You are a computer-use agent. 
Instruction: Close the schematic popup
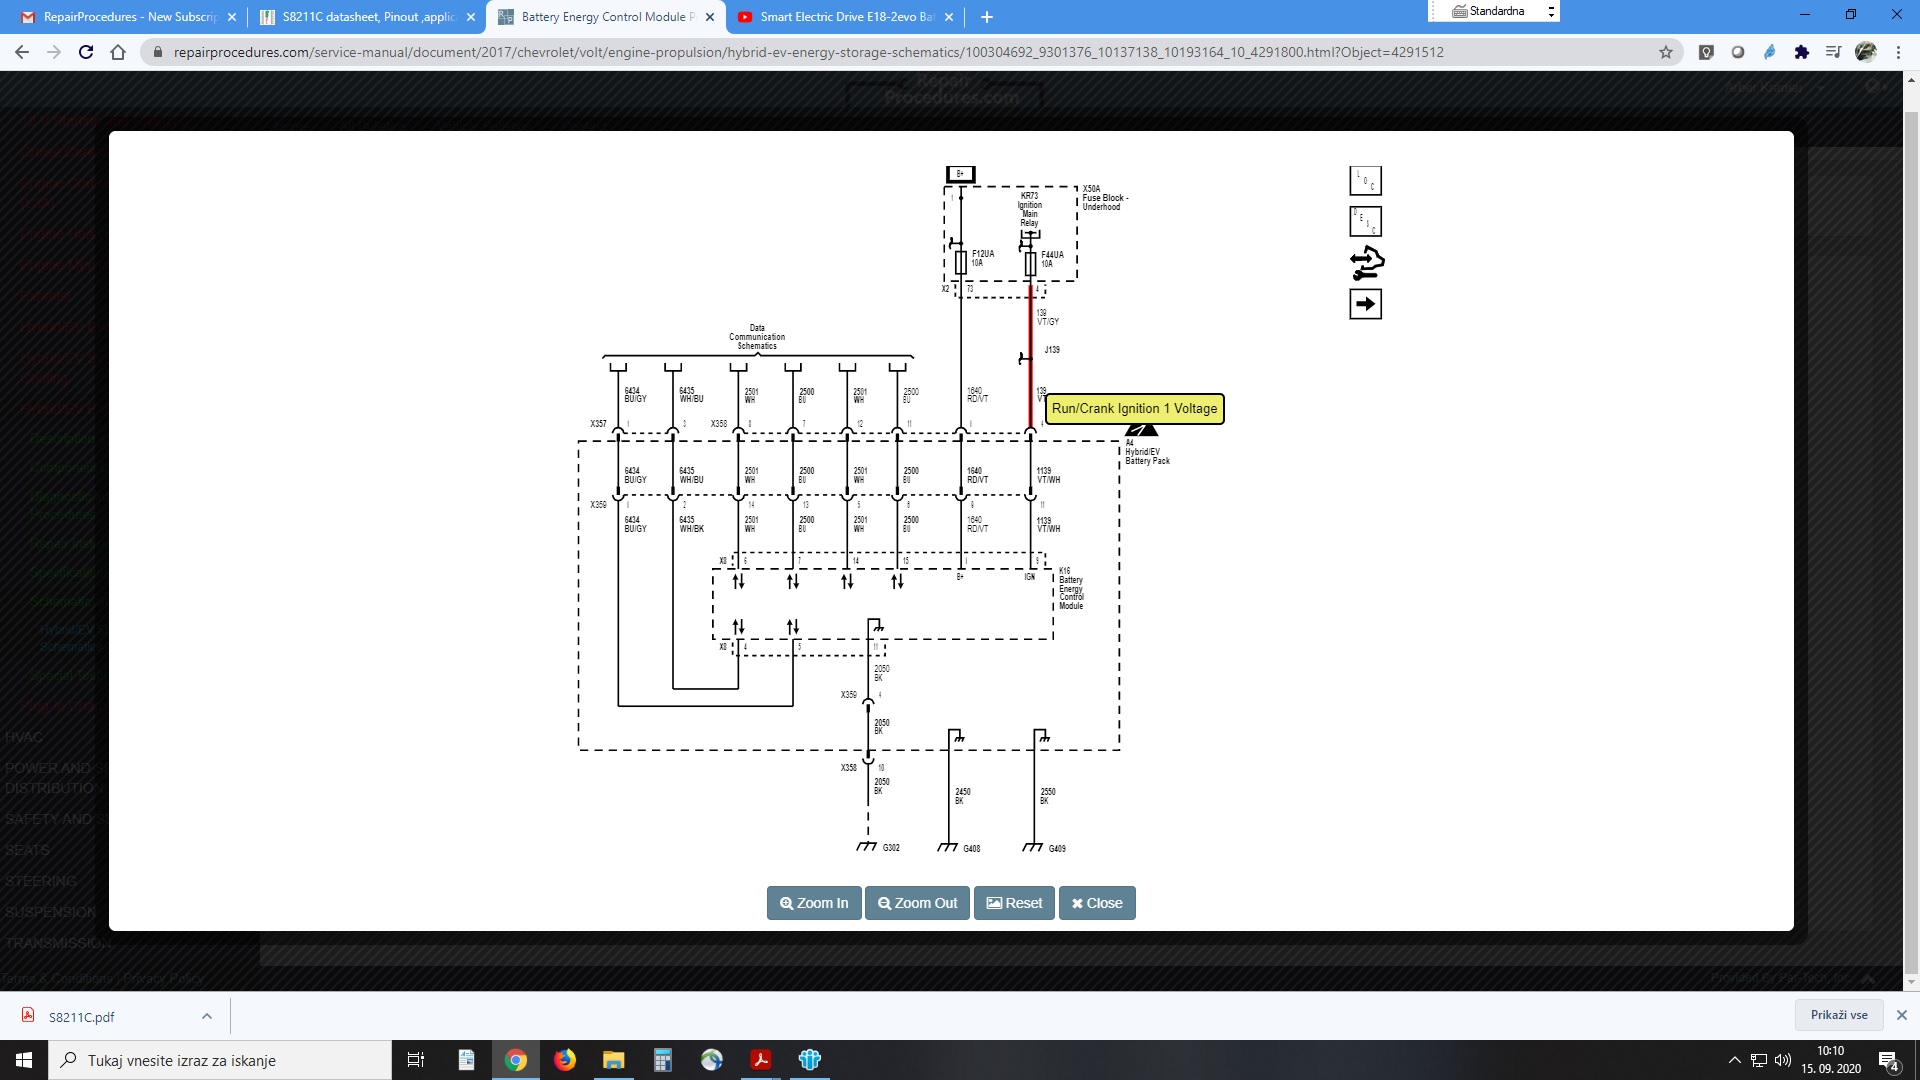coord(1097,903)
